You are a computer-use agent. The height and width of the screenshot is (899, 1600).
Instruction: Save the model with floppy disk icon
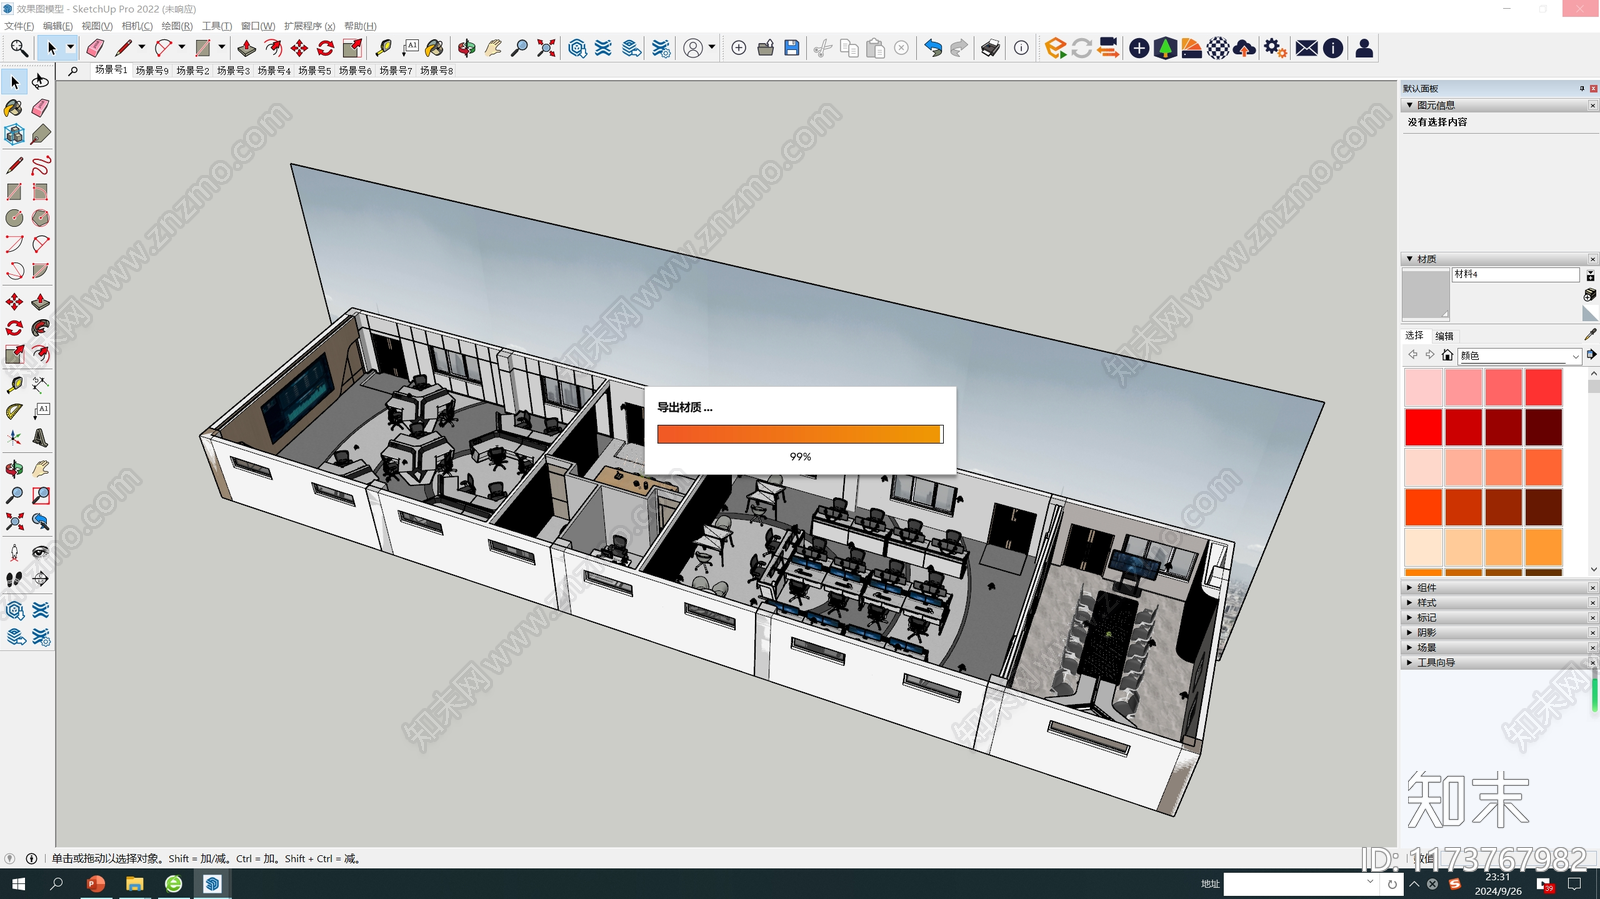pos(791,48)
